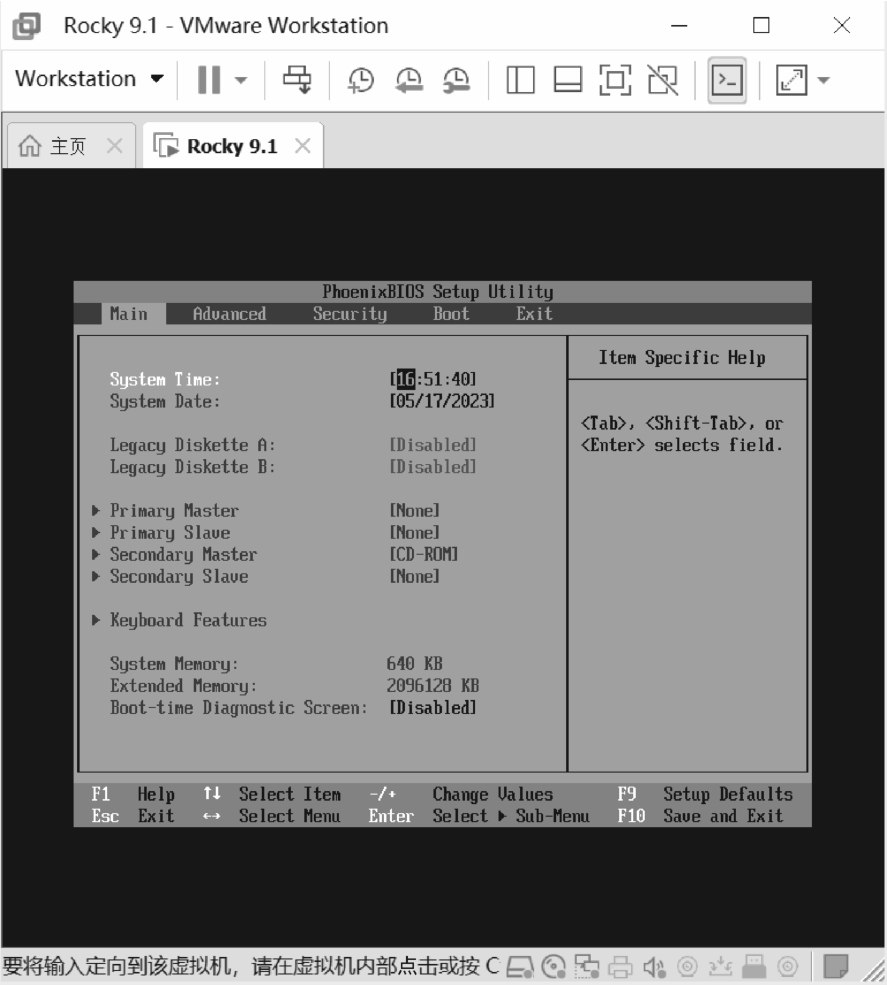
Task: Expand the stretch guest display options arrow
Action: 823,79
